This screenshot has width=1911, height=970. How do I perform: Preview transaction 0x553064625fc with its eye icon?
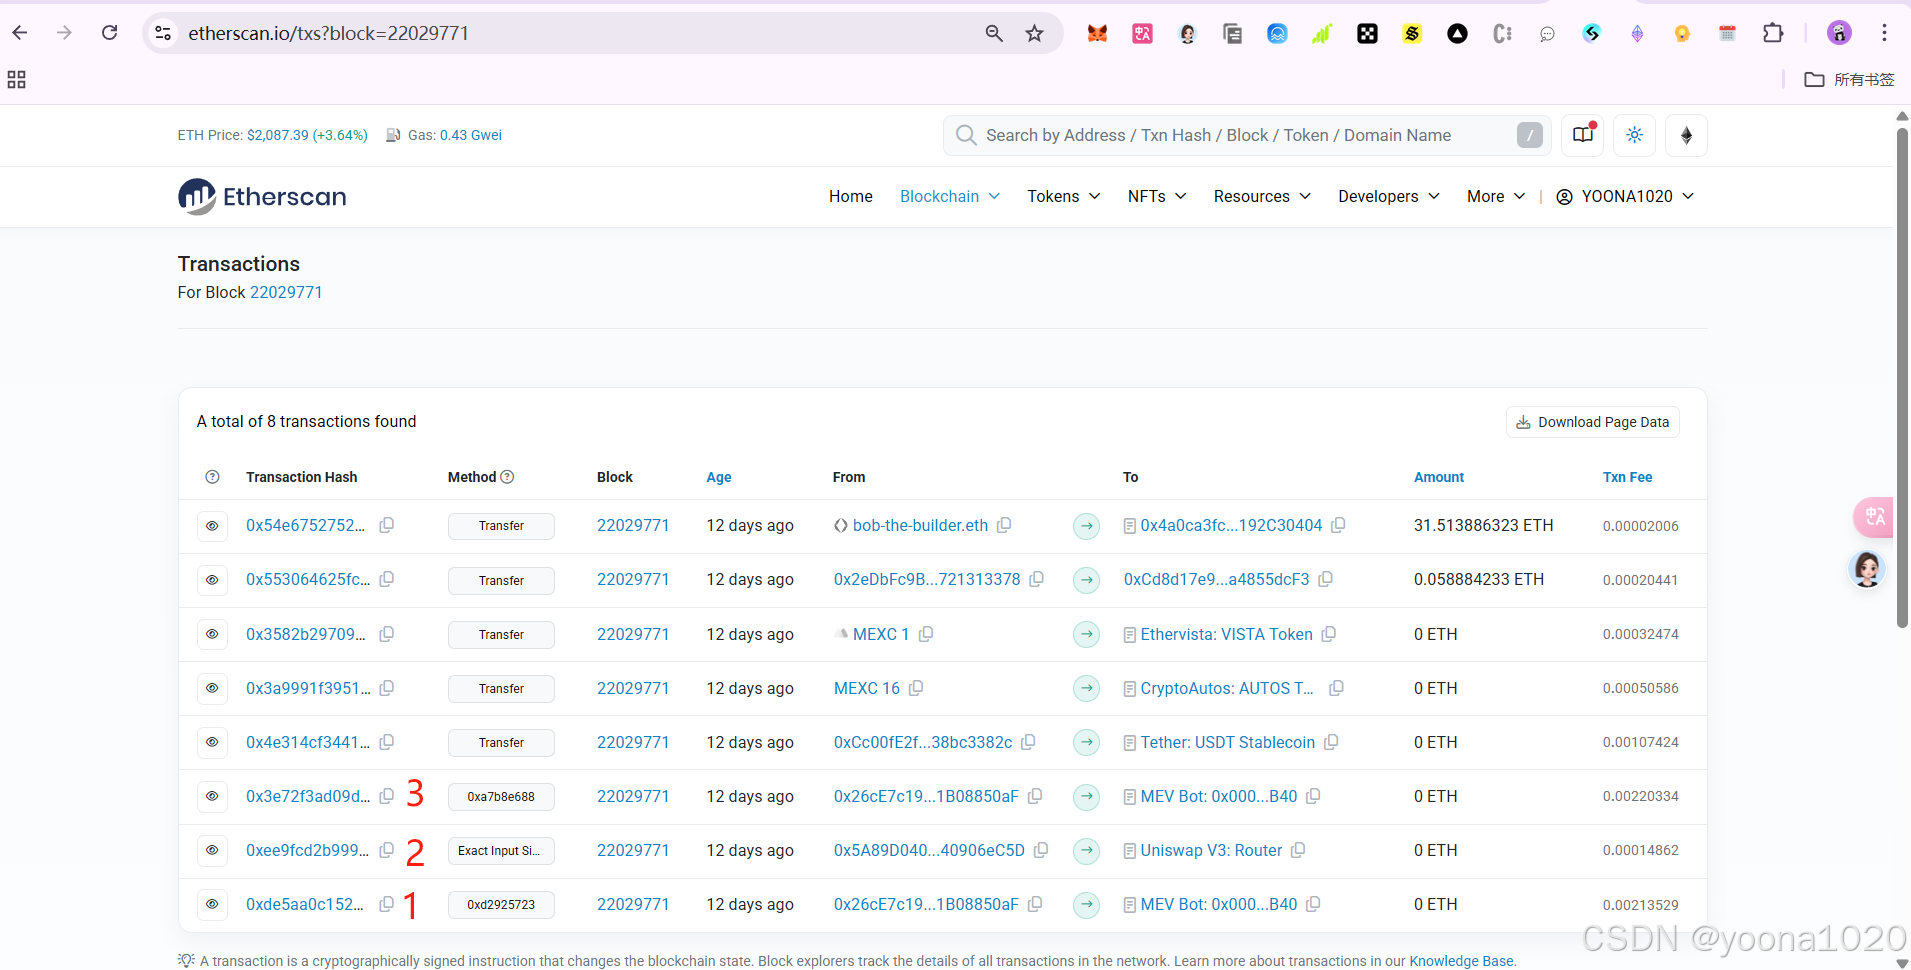pos(212,580)
